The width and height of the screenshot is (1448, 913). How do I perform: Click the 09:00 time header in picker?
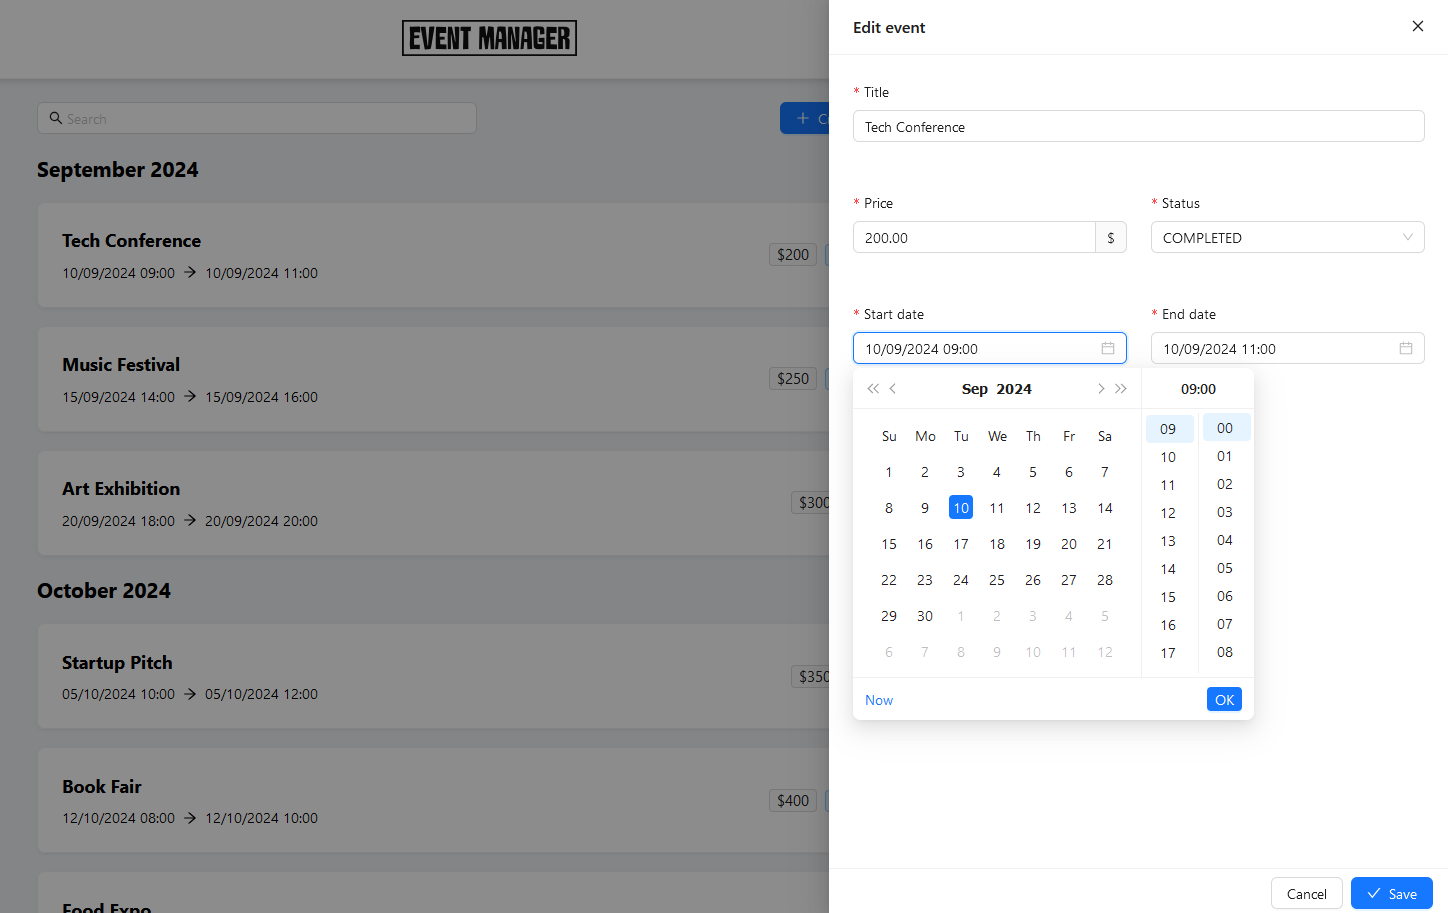(1198, 389)
